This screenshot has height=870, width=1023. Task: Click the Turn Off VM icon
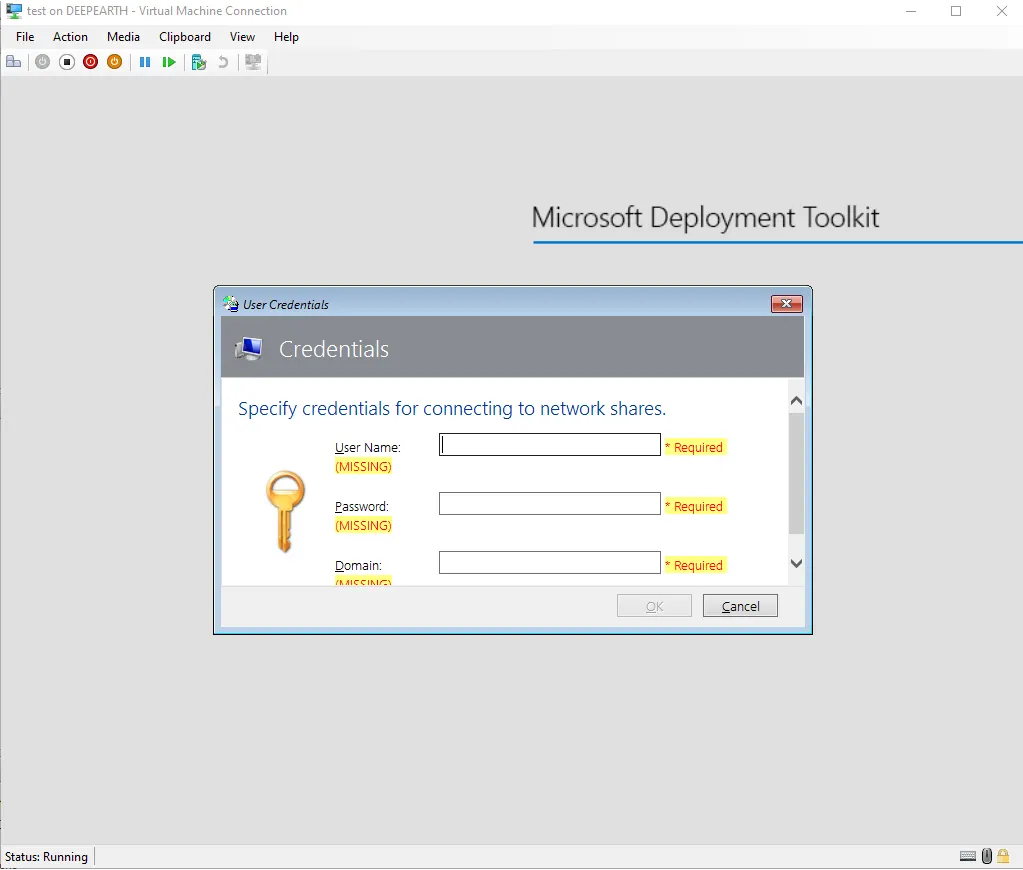pos(67,62)
